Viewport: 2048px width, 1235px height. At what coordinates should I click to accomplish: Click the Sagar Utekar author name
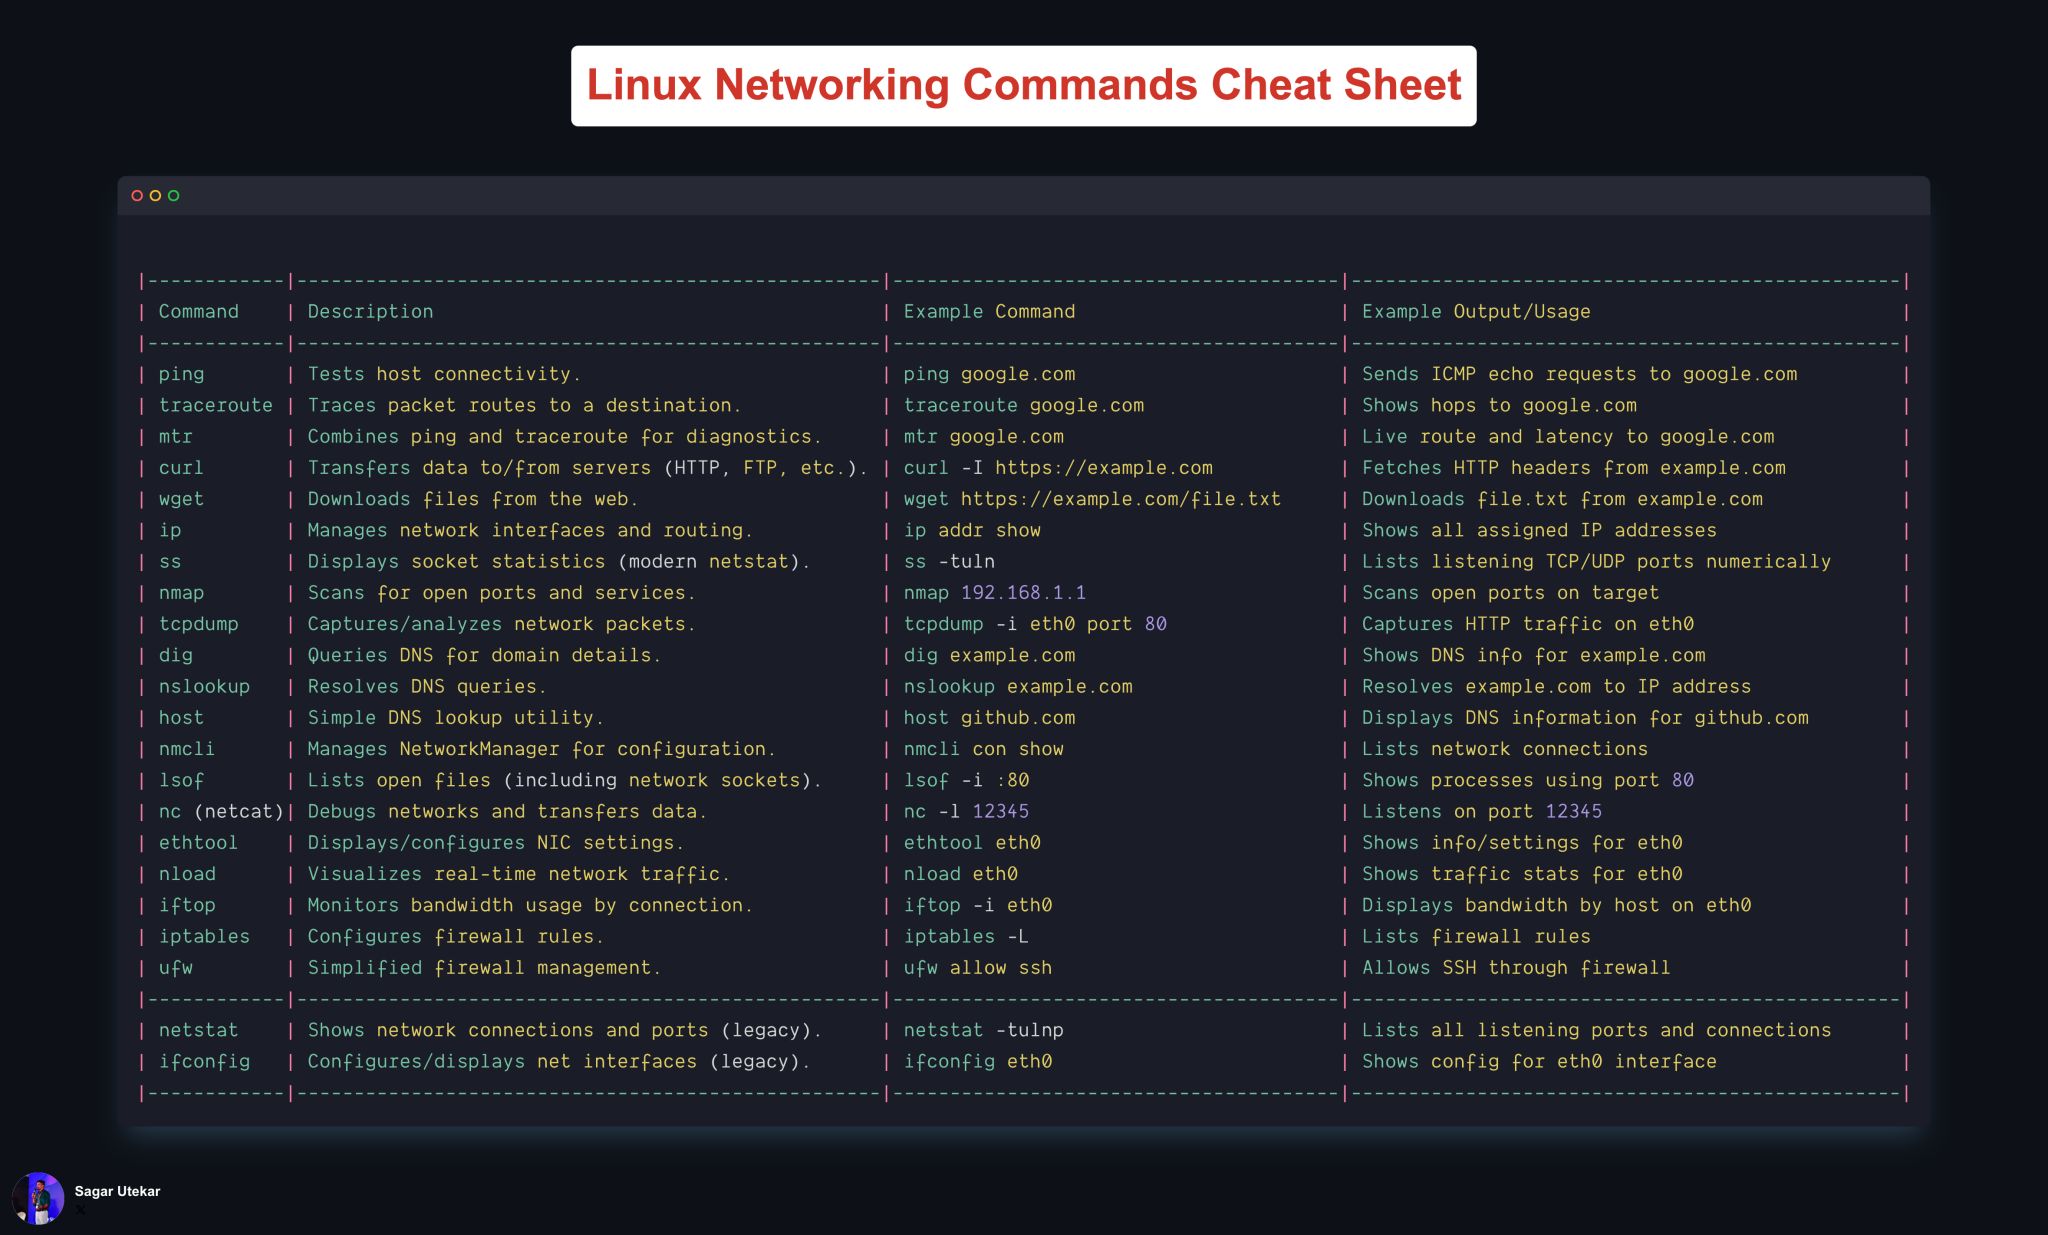point(117,1191)
